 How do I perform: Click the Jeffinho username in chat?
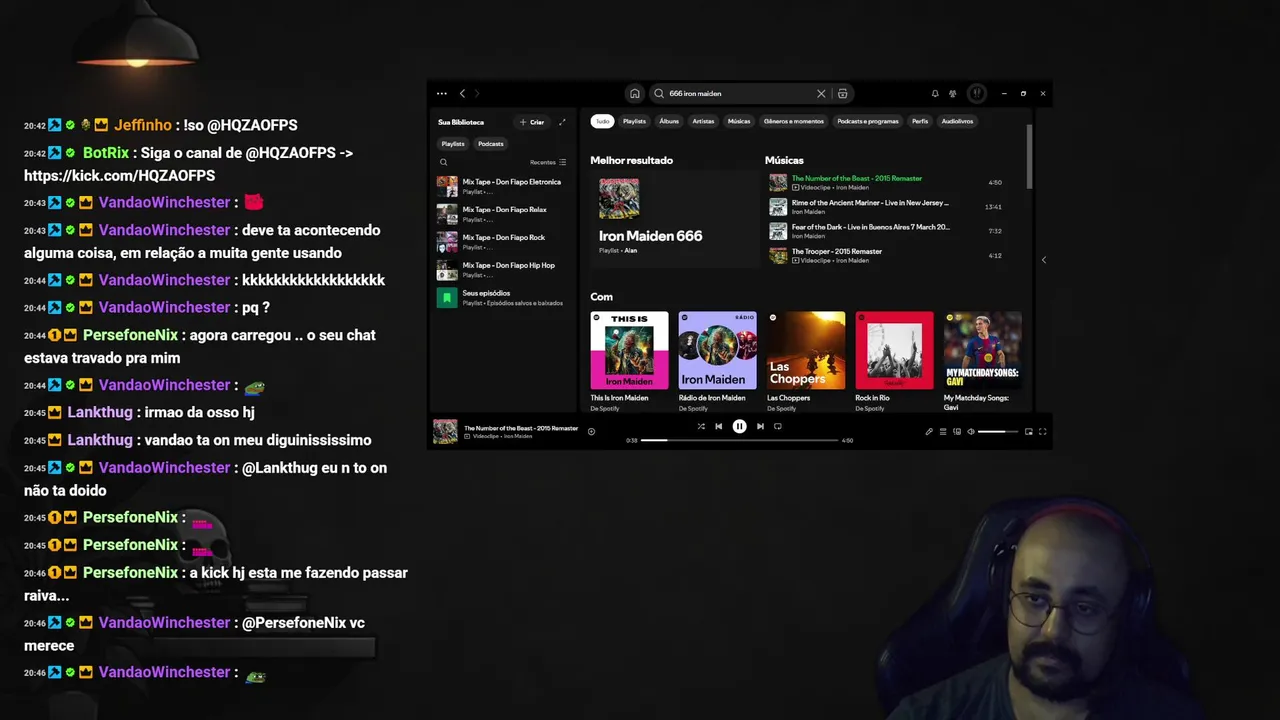tap(143, 125)
